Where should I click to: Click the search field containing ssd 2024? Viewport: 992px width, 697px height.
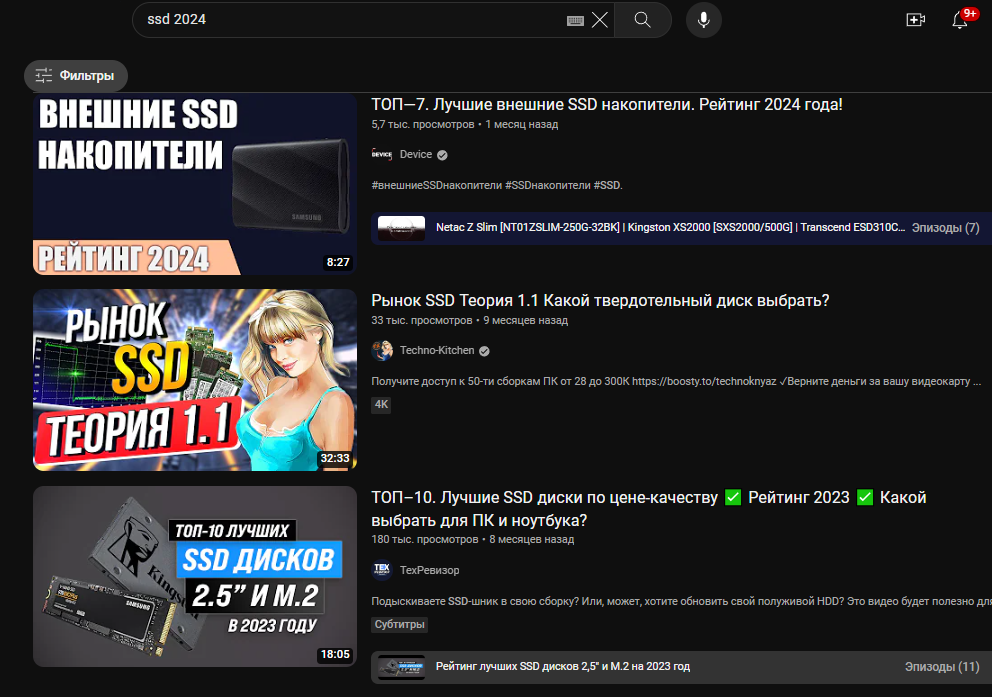pyautogui.click(x=350, y=20)
